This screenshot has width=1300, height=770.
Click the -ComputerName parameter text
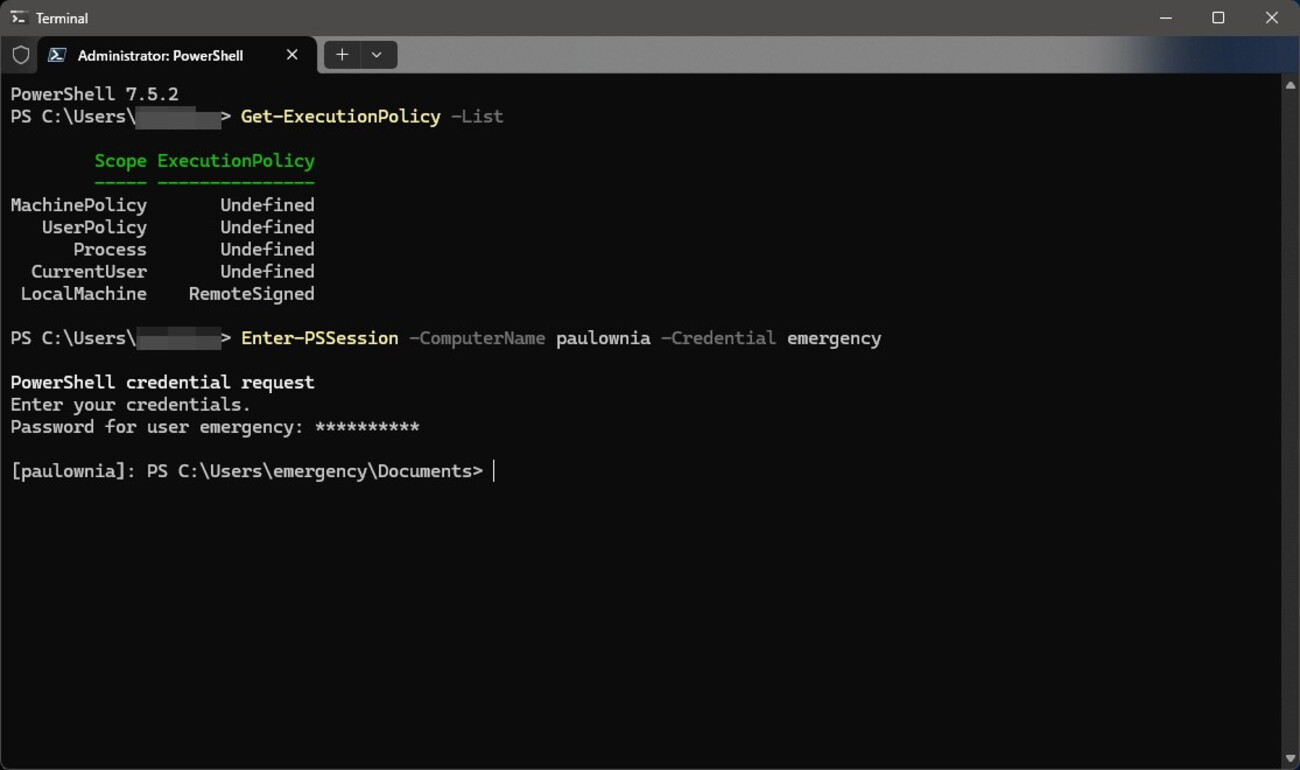[x=477, y=338]
